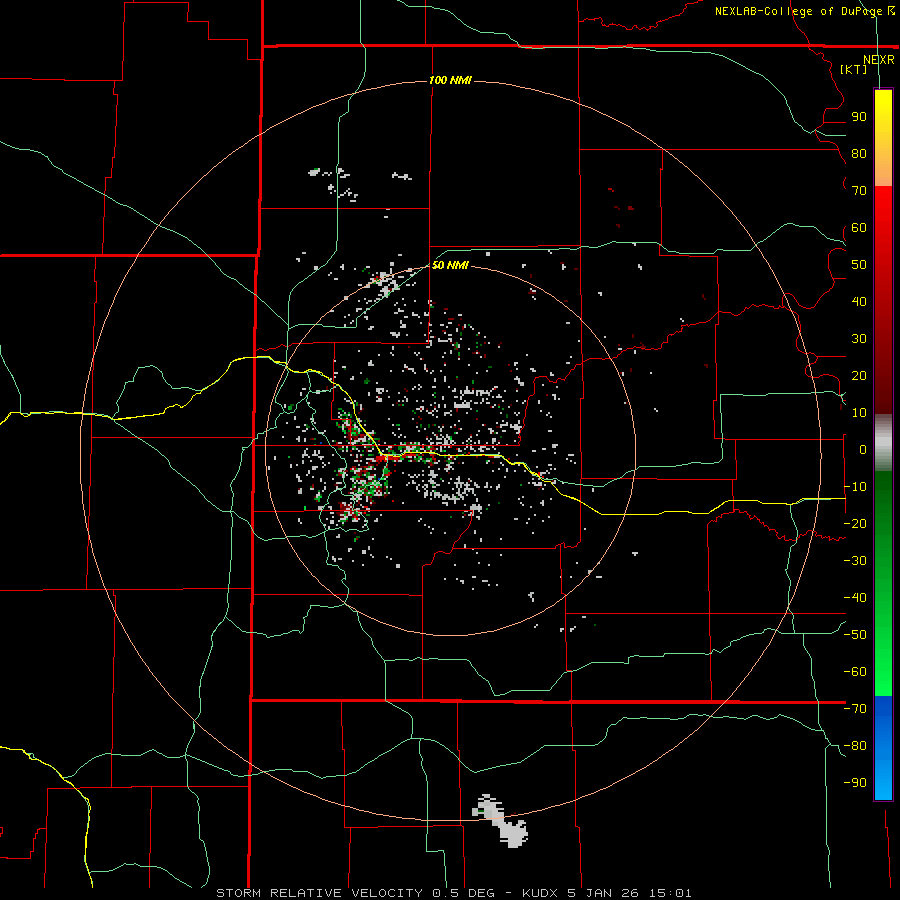Click the [KT] units label
The image size is (900, 900).
pos(854,69)
